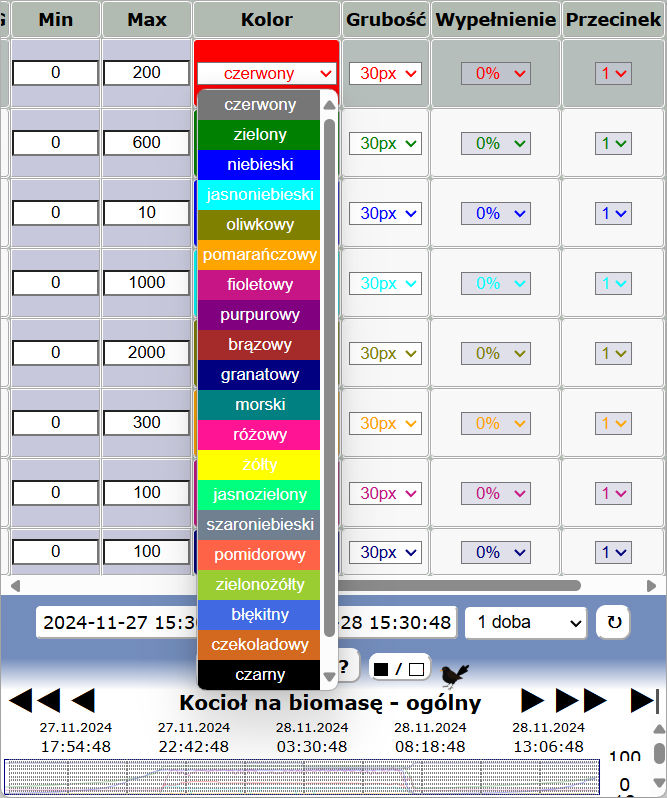Click the start date-time input field
667x798 pixels.
tap(116, 622)
